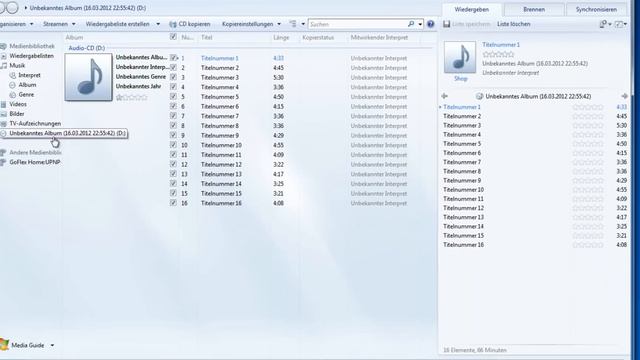Open the Media Guide dropdown arrow
Viewport: 640px width, 360px height.
coord(52,345)
